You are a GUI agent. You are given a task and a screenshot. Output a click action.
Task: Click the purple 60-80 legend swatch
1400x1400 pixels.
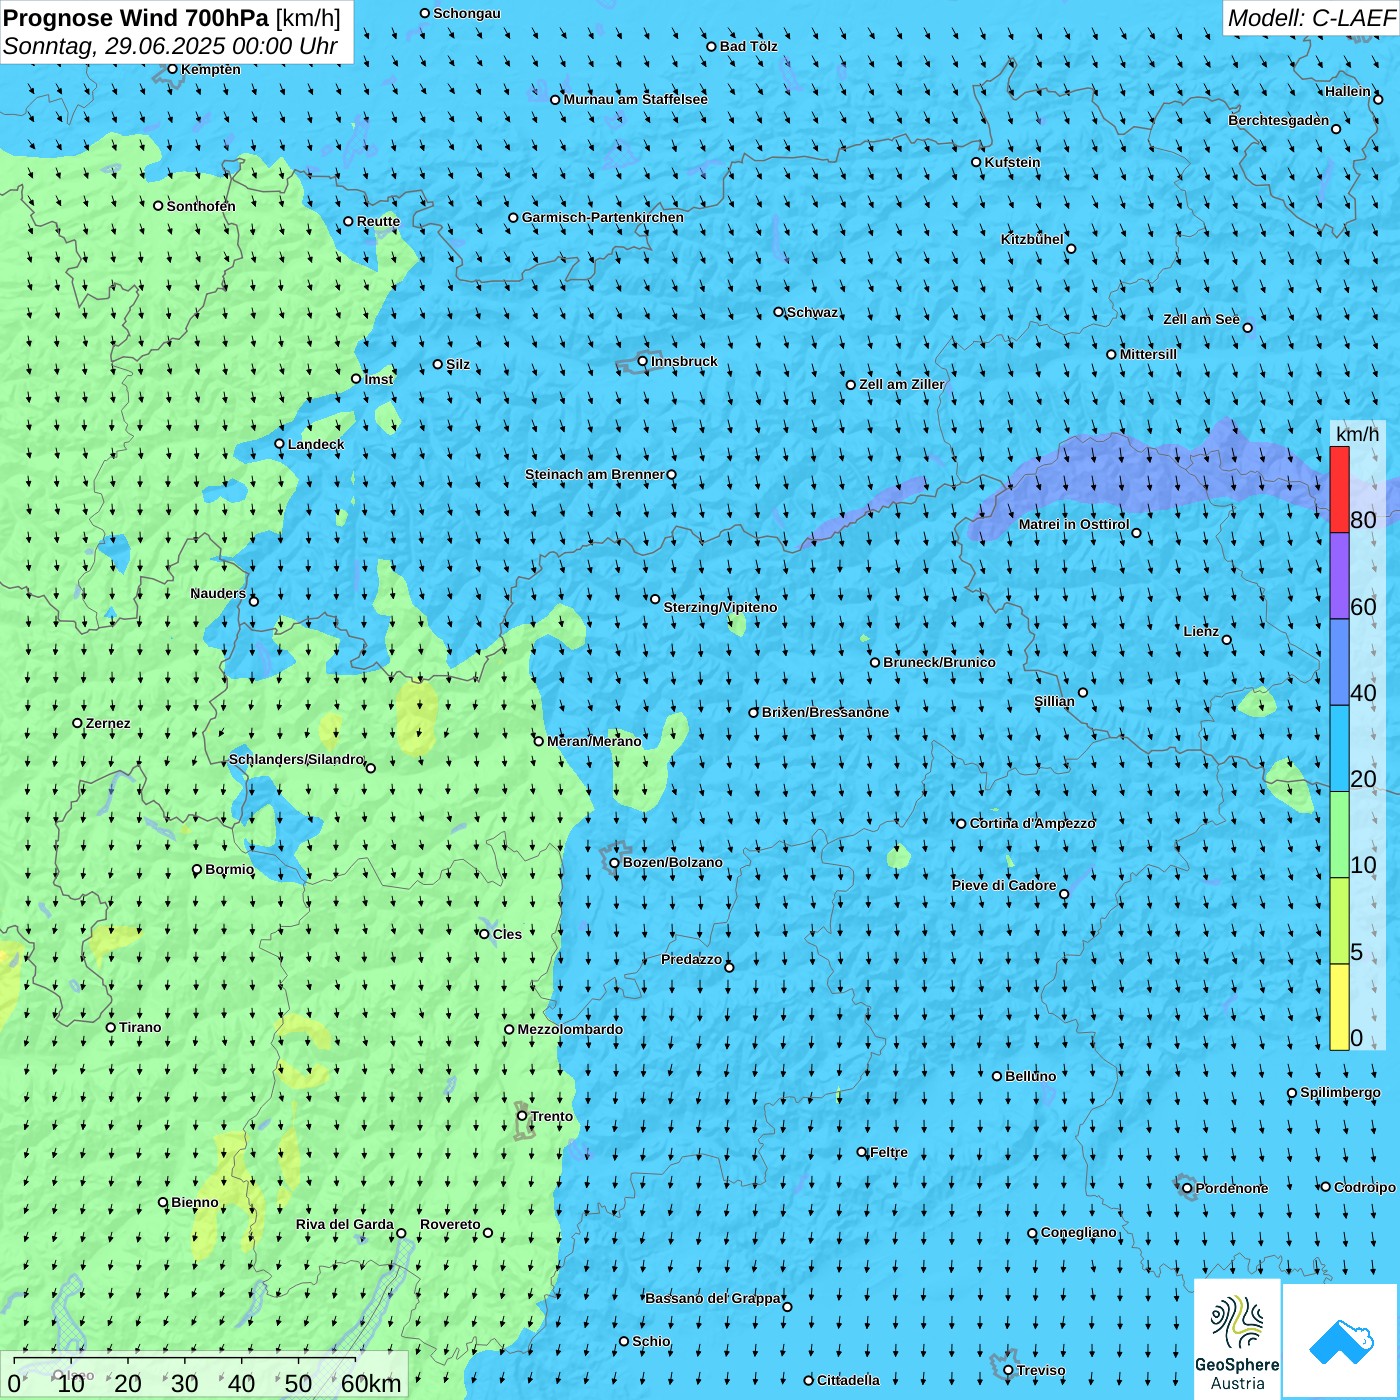(1339, 576)
